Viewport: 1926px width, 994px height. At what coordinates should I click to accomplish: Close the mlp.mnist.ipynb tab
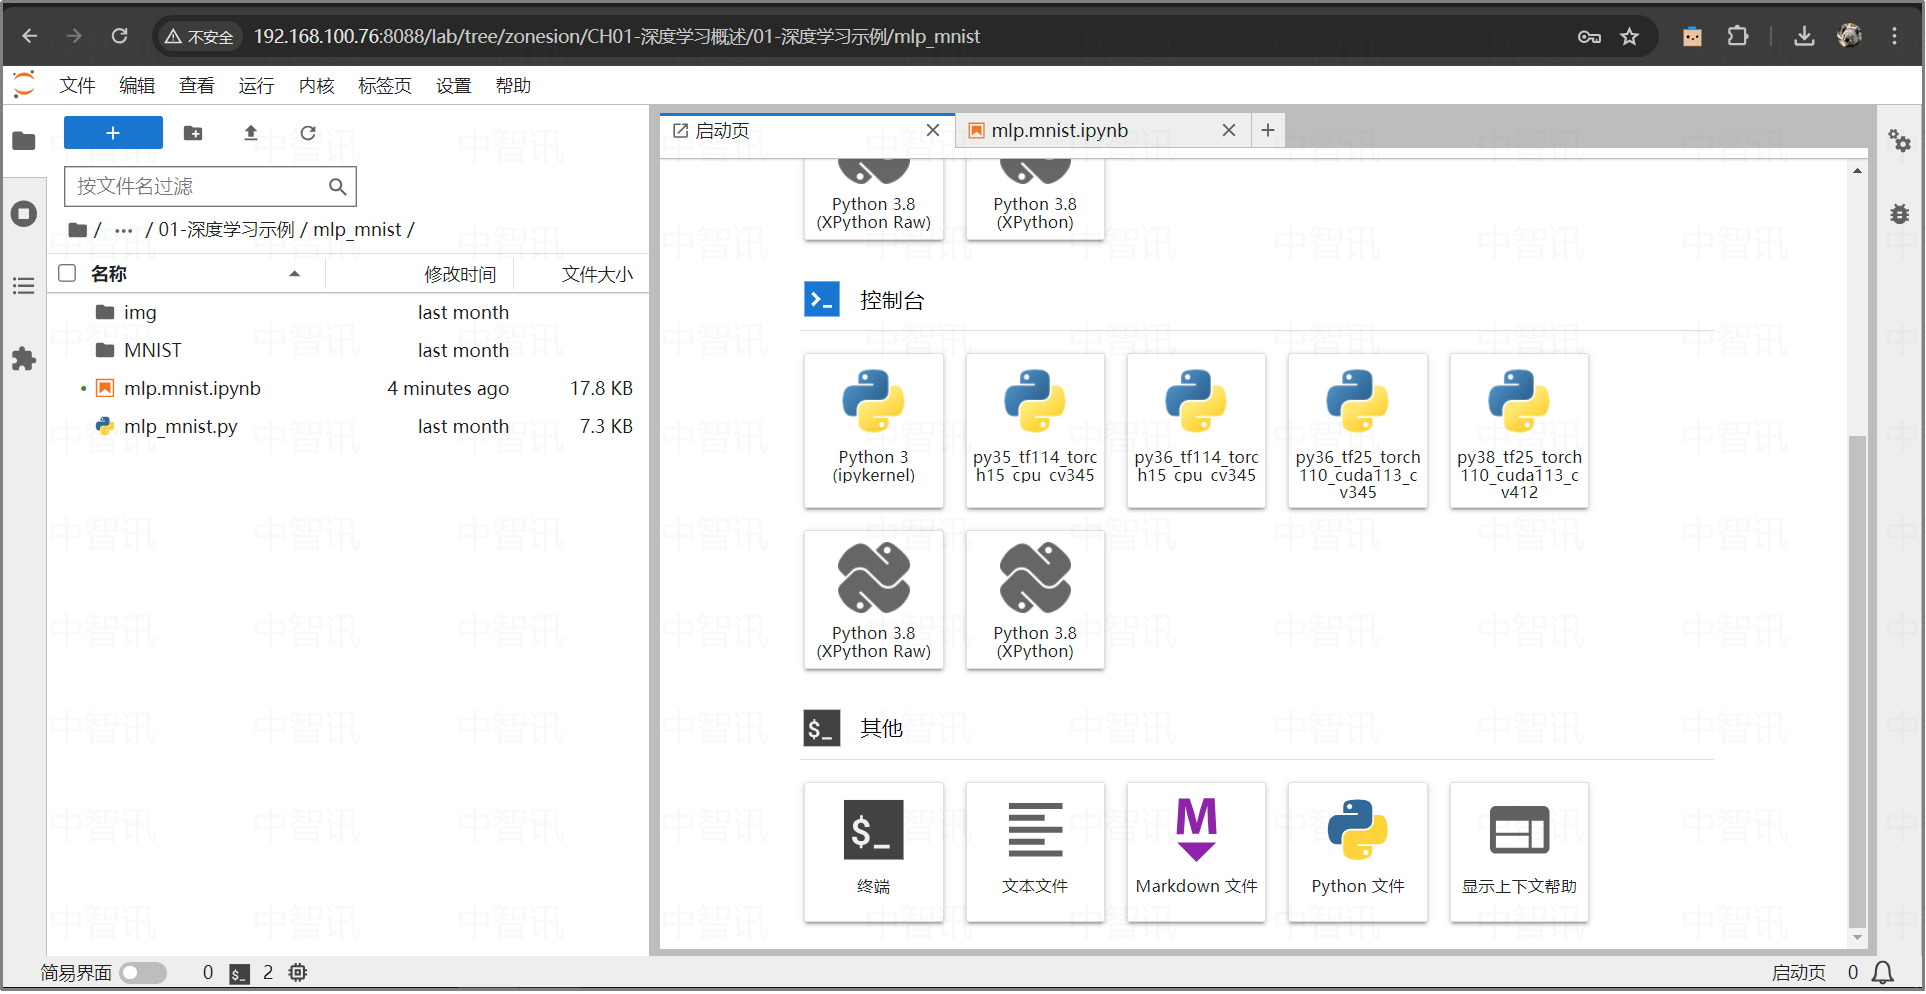1229,131
